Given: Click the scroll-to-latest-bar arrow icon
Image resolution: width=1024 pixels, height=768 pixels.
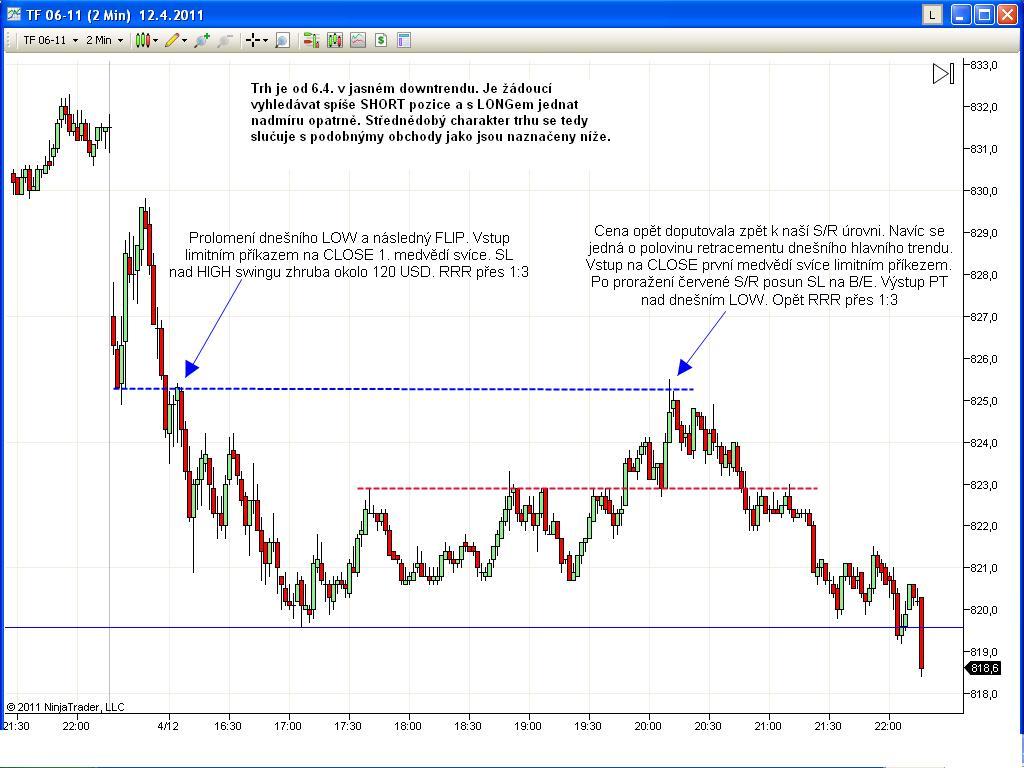Looking at the screenshot, I should click(944, 73).
